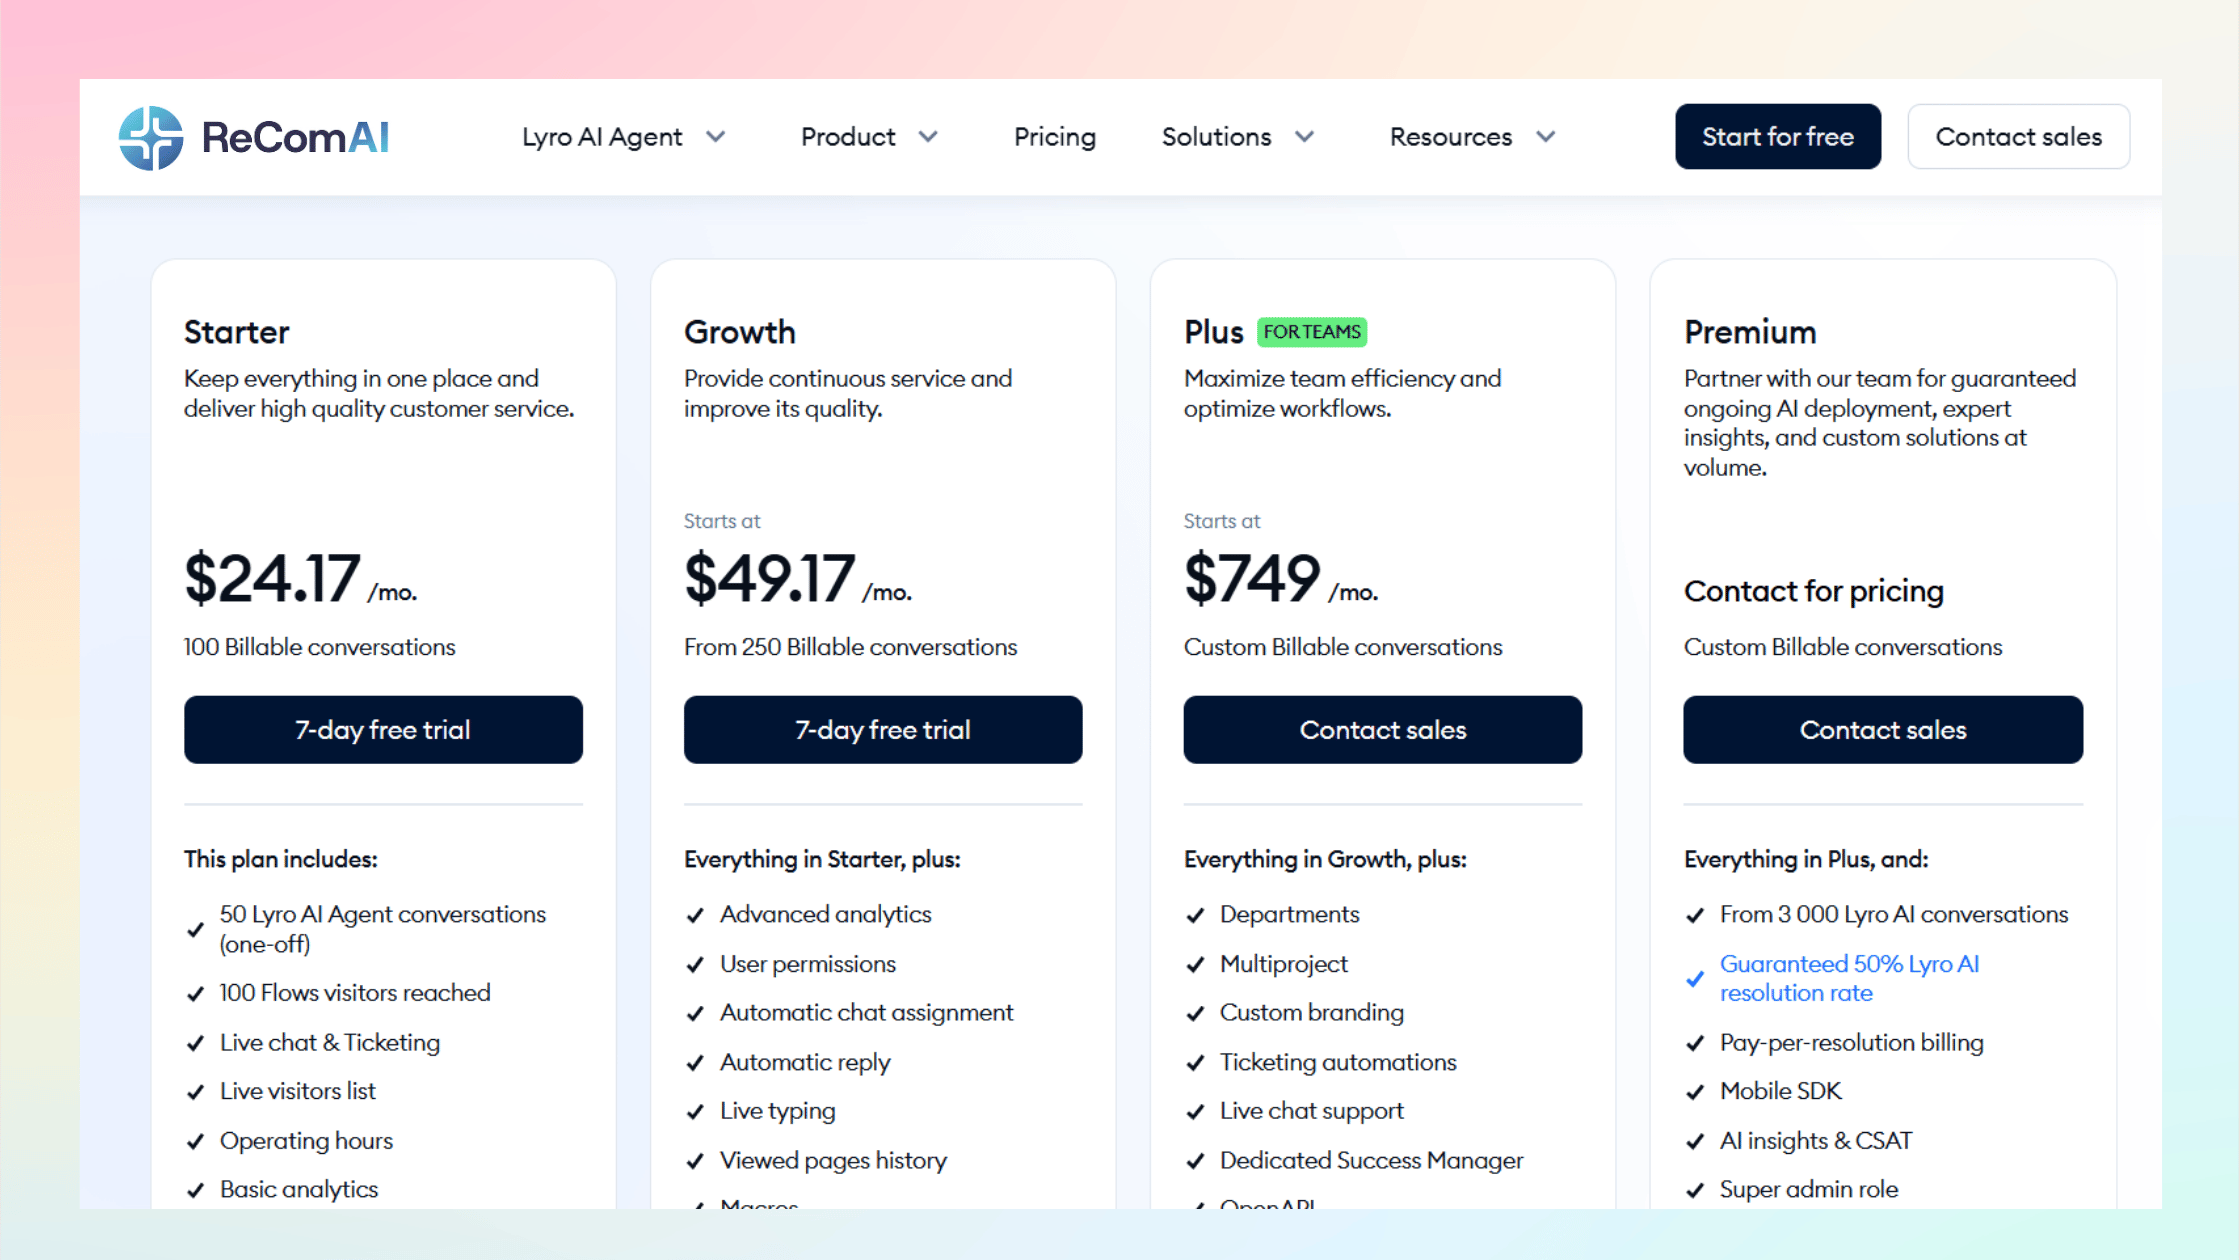This screenshot has height=1260, width=2240.
Task: Click 'Everything in Plus, and:' heading
Action: [x=1806, y=859]
